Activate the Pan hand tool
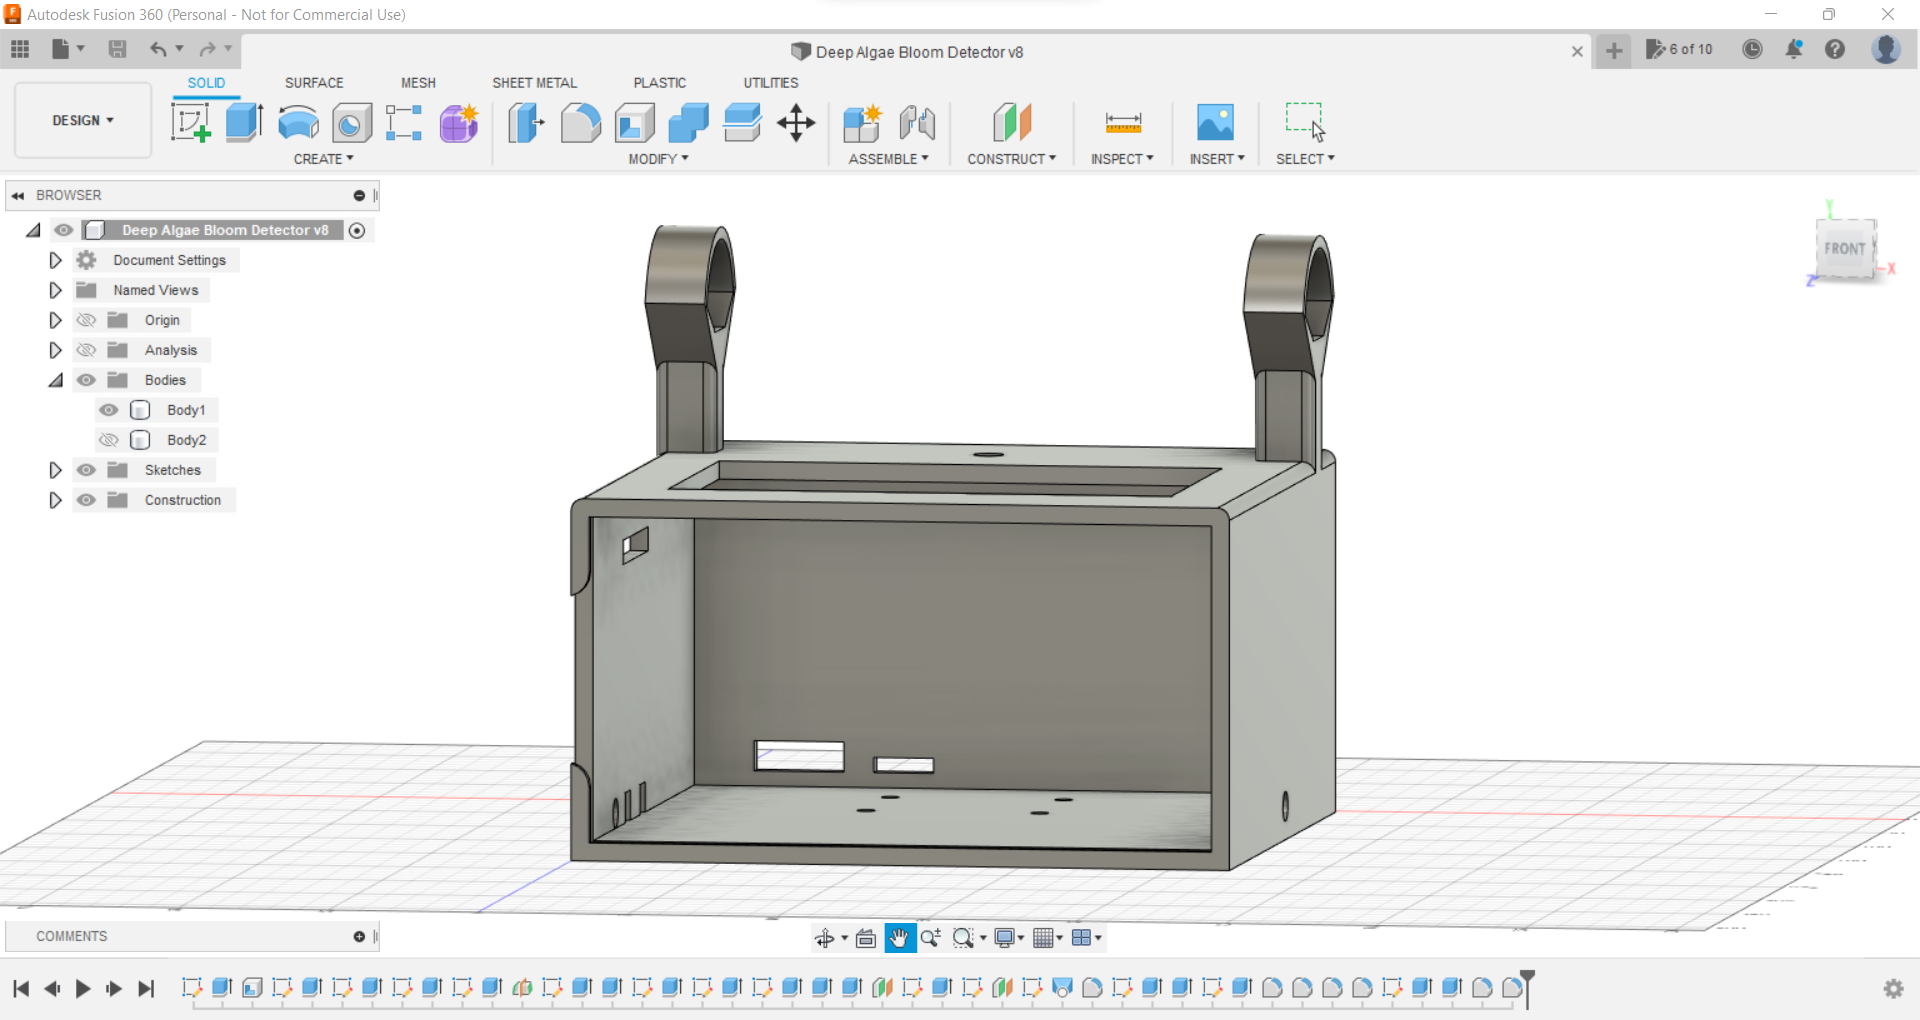The image size is (1920, 1020). [899, 938]
